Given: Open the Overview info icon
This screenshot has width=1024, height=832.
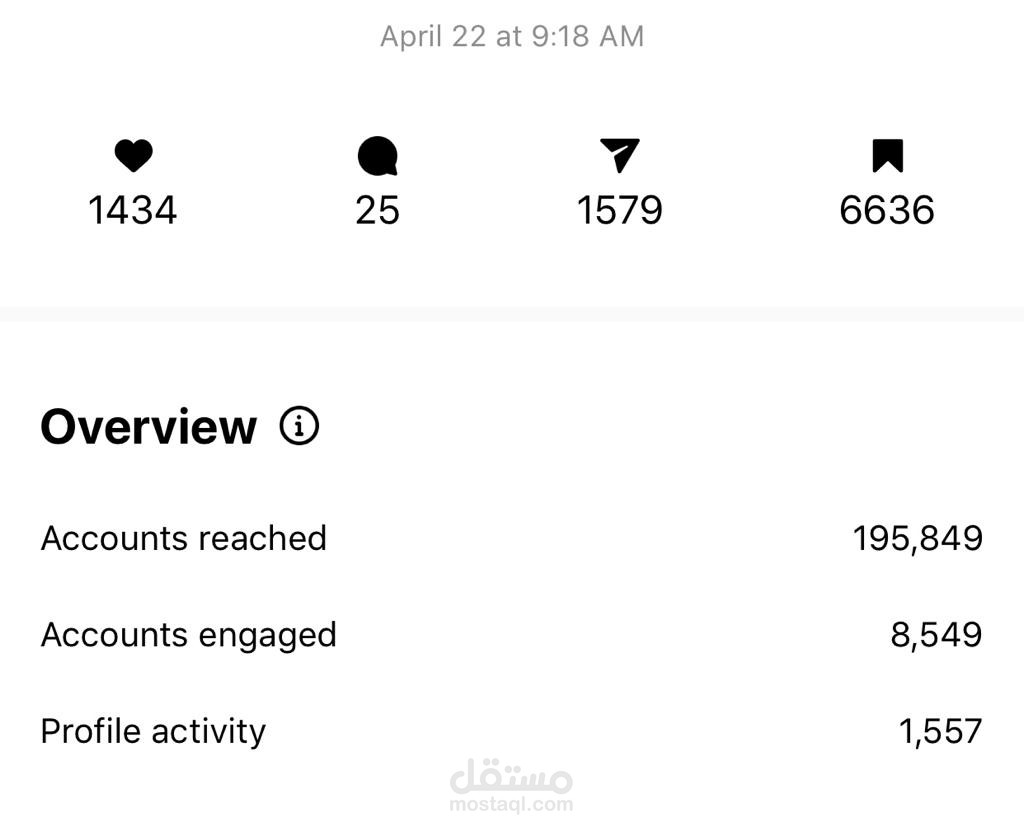Looking at the screenshot, I should (299, 427).
